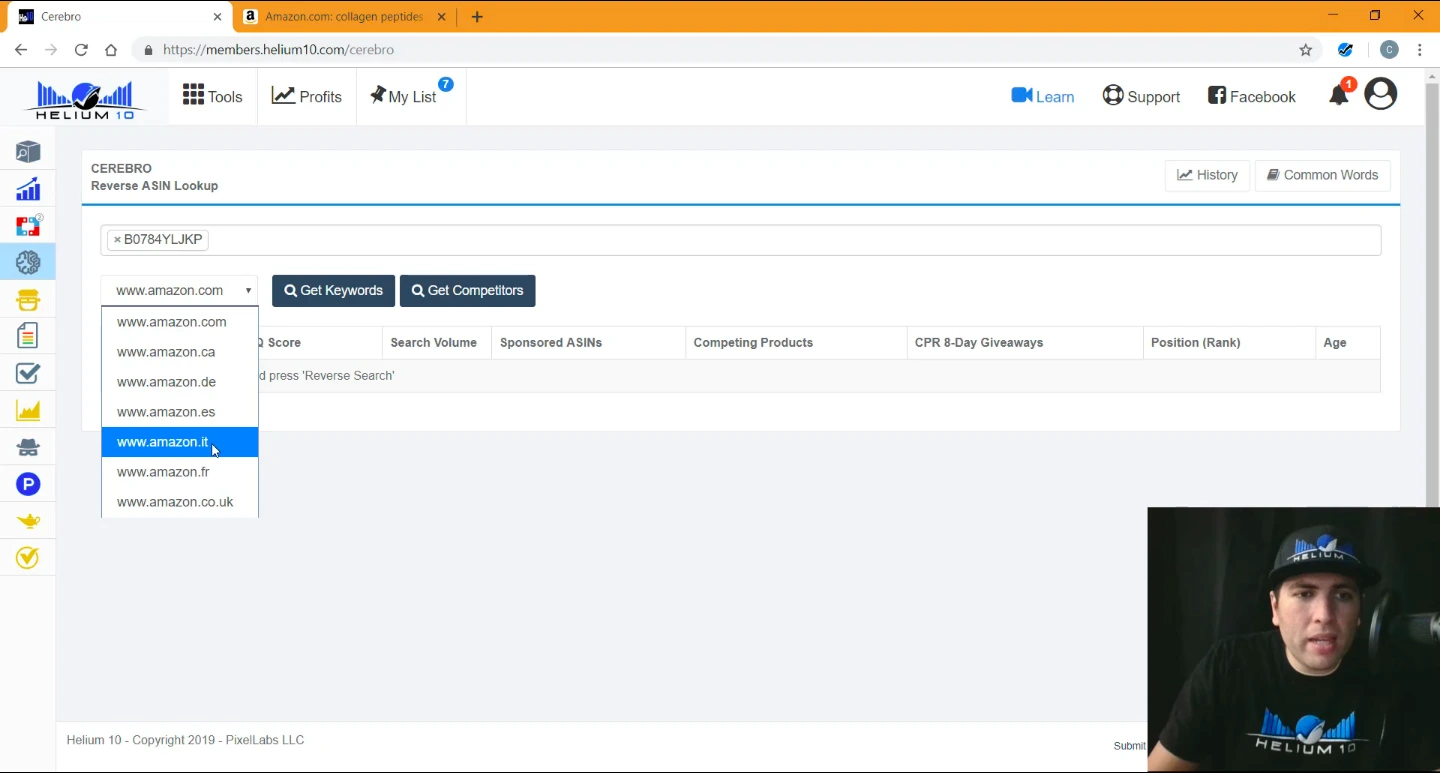This screenshot has width=1440, height=773.
Task: Remove the B0784YLJKP ASIN from the search field
Action: tap(118, 239)
